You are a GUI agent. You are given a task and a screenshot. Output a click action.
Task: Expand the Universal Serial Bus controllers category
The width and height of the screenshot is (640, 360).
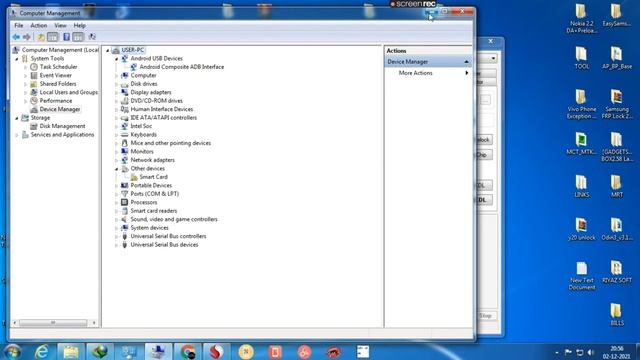(116, 237)
